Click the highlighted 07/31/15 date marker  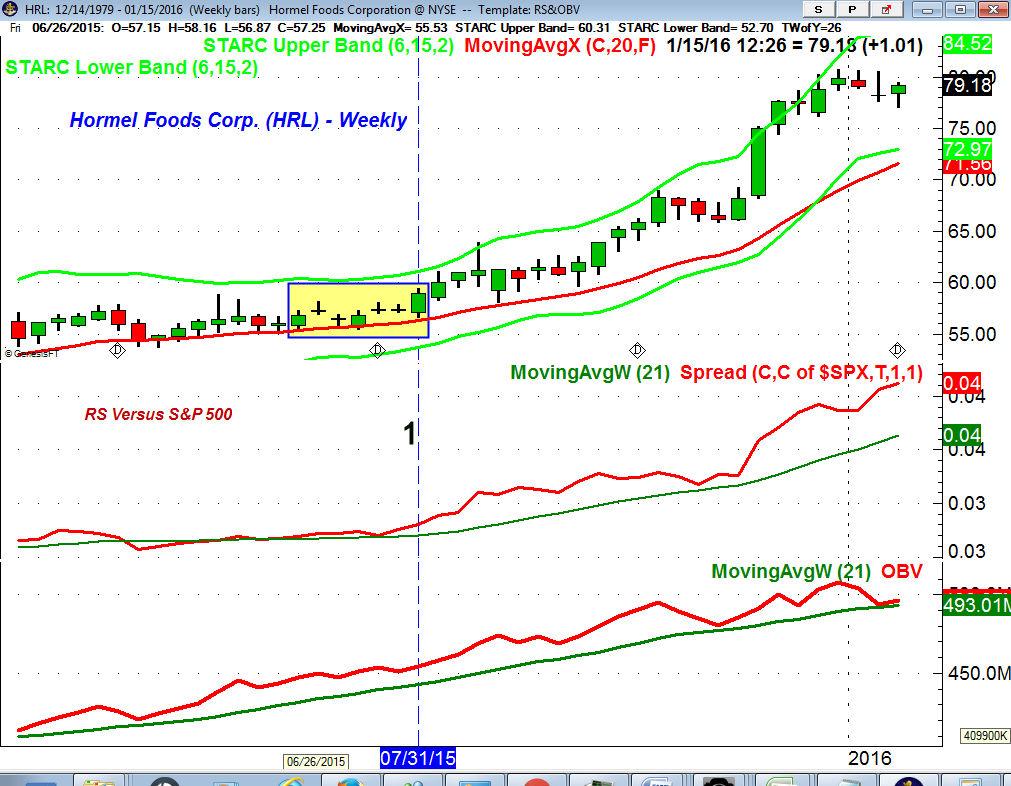[418, 758]
